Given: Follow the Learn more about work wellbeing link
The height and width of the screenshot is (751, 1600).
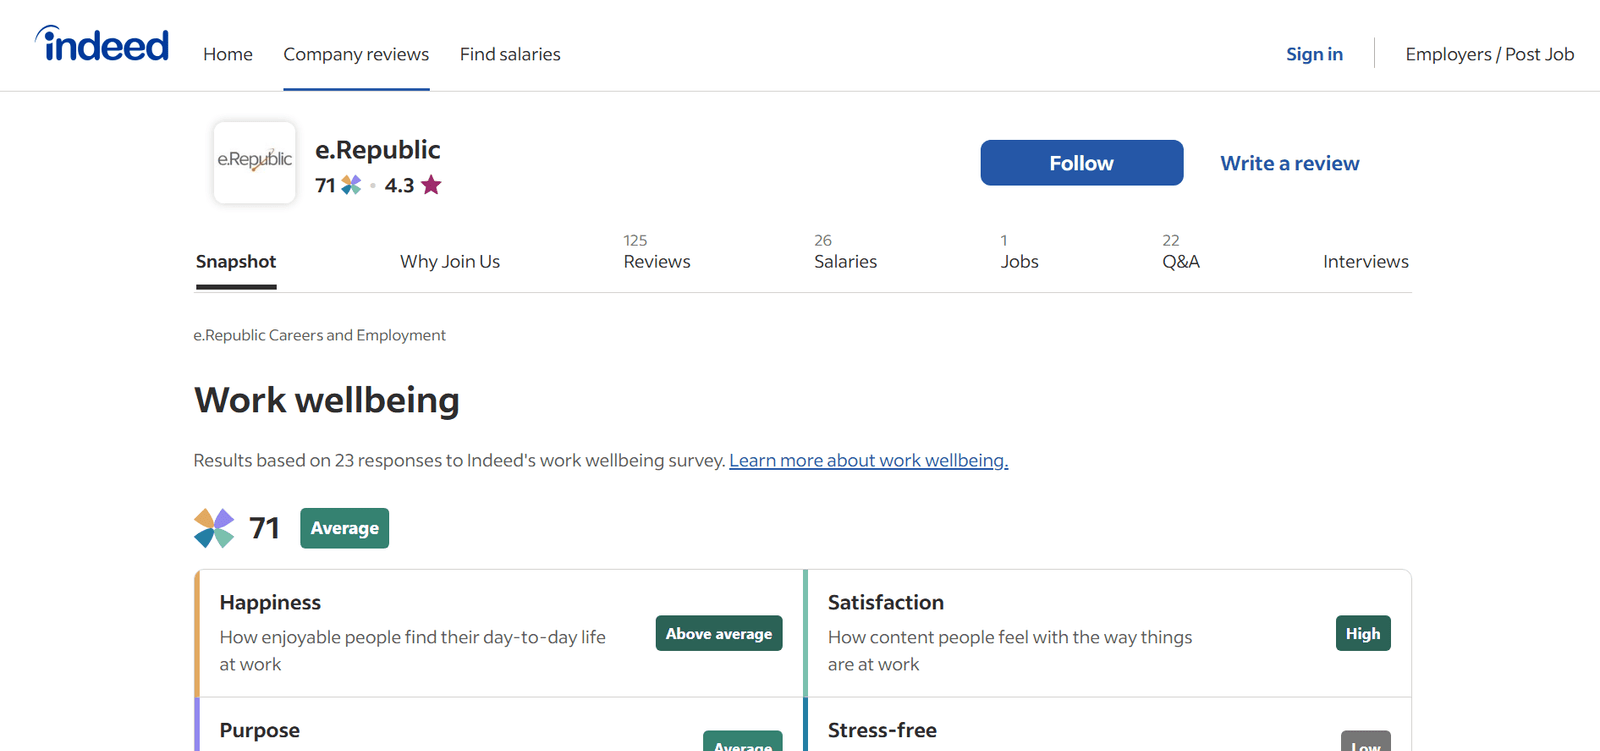Looking at the screenshot, I should (x=869, y=460).
